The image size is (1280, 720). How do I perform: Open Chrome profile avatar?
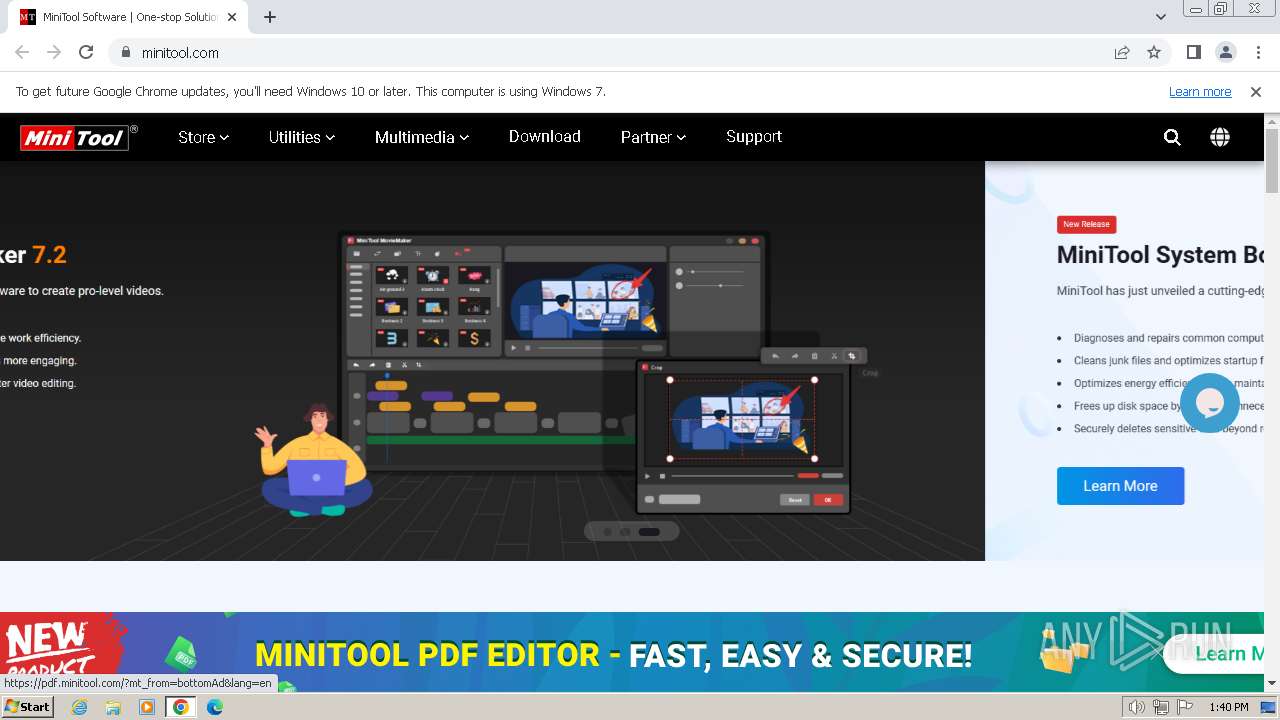tap(1226, 52)
